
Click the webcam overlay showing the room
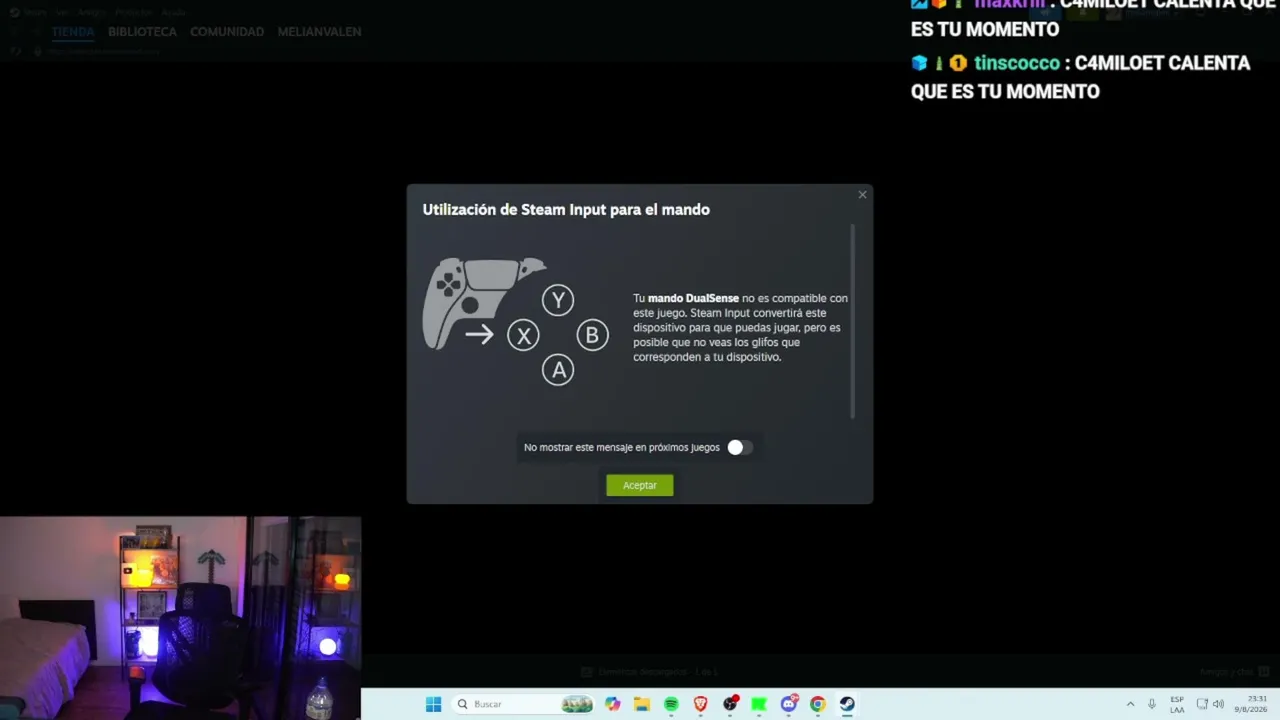pos(180,618)
